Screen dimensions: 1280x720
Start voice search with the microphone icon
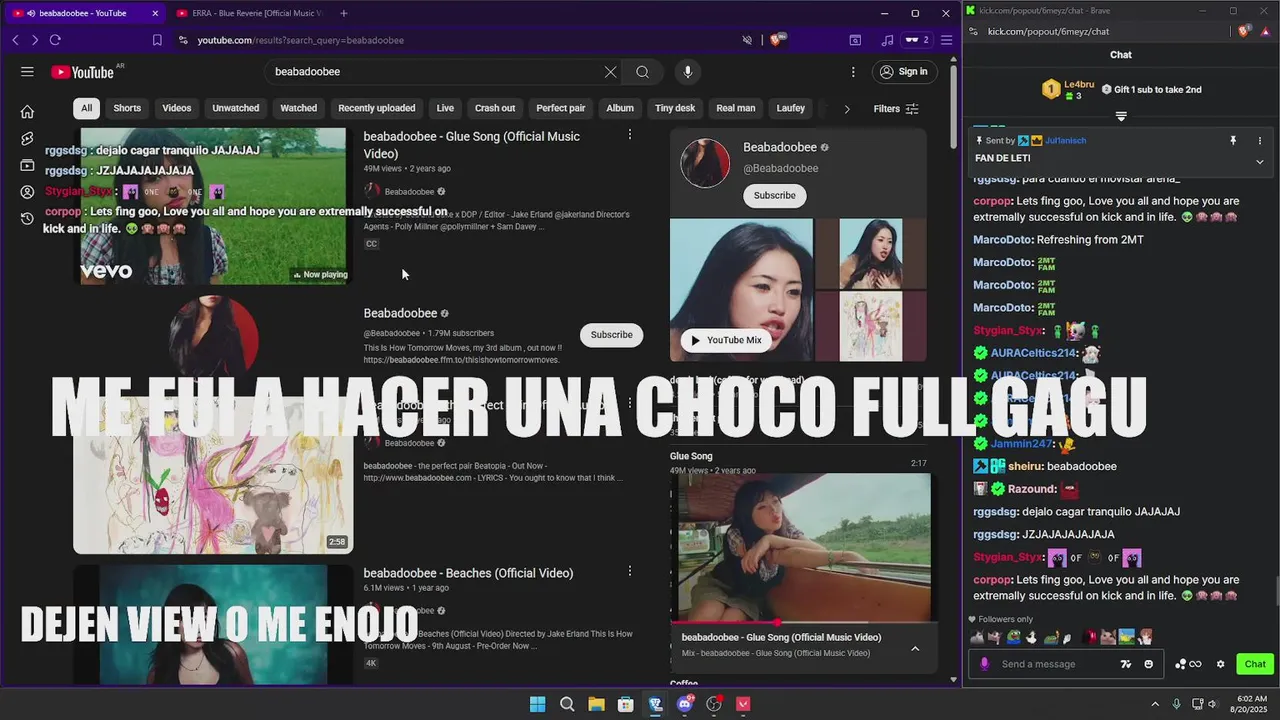point(687,72)
